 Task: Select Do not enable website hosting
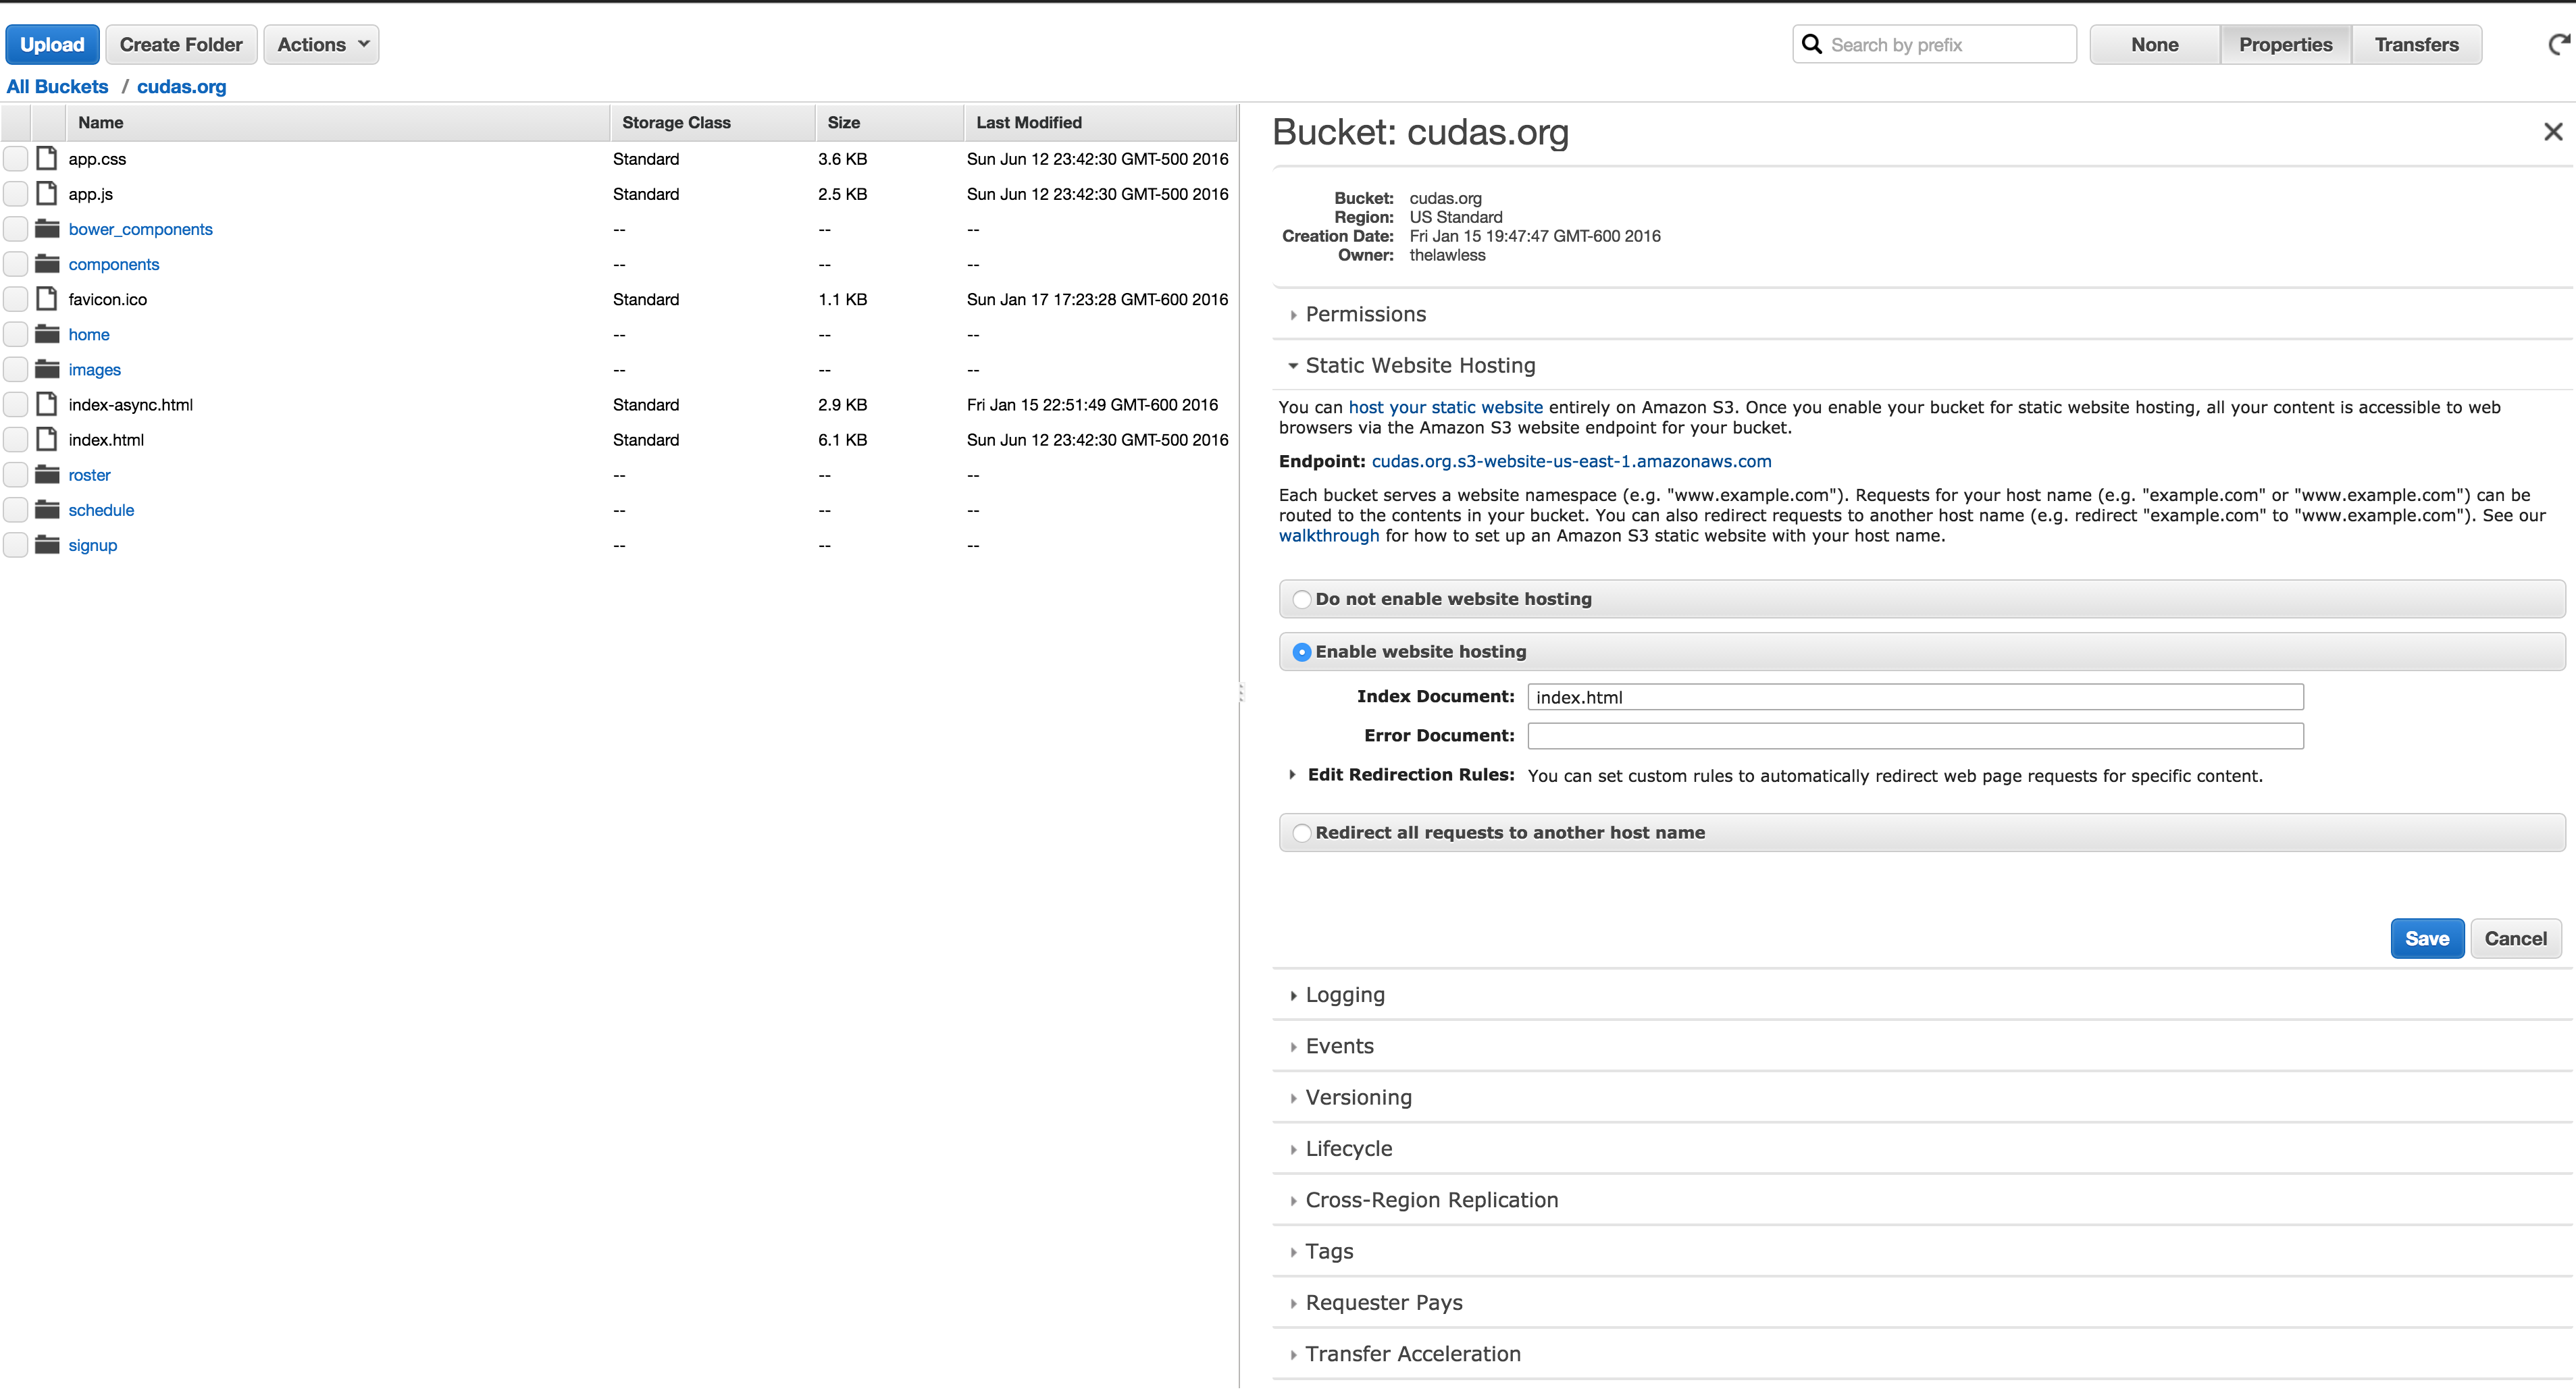click(x=1301, y=599)
